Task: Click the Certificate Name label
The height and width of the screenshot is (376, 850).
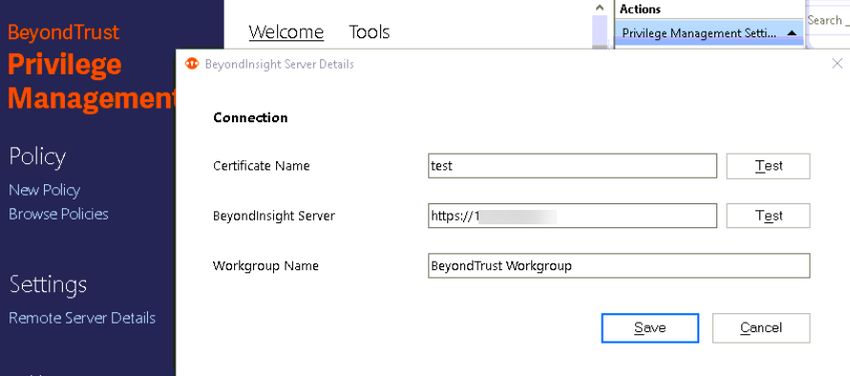Action: [261, 166]
